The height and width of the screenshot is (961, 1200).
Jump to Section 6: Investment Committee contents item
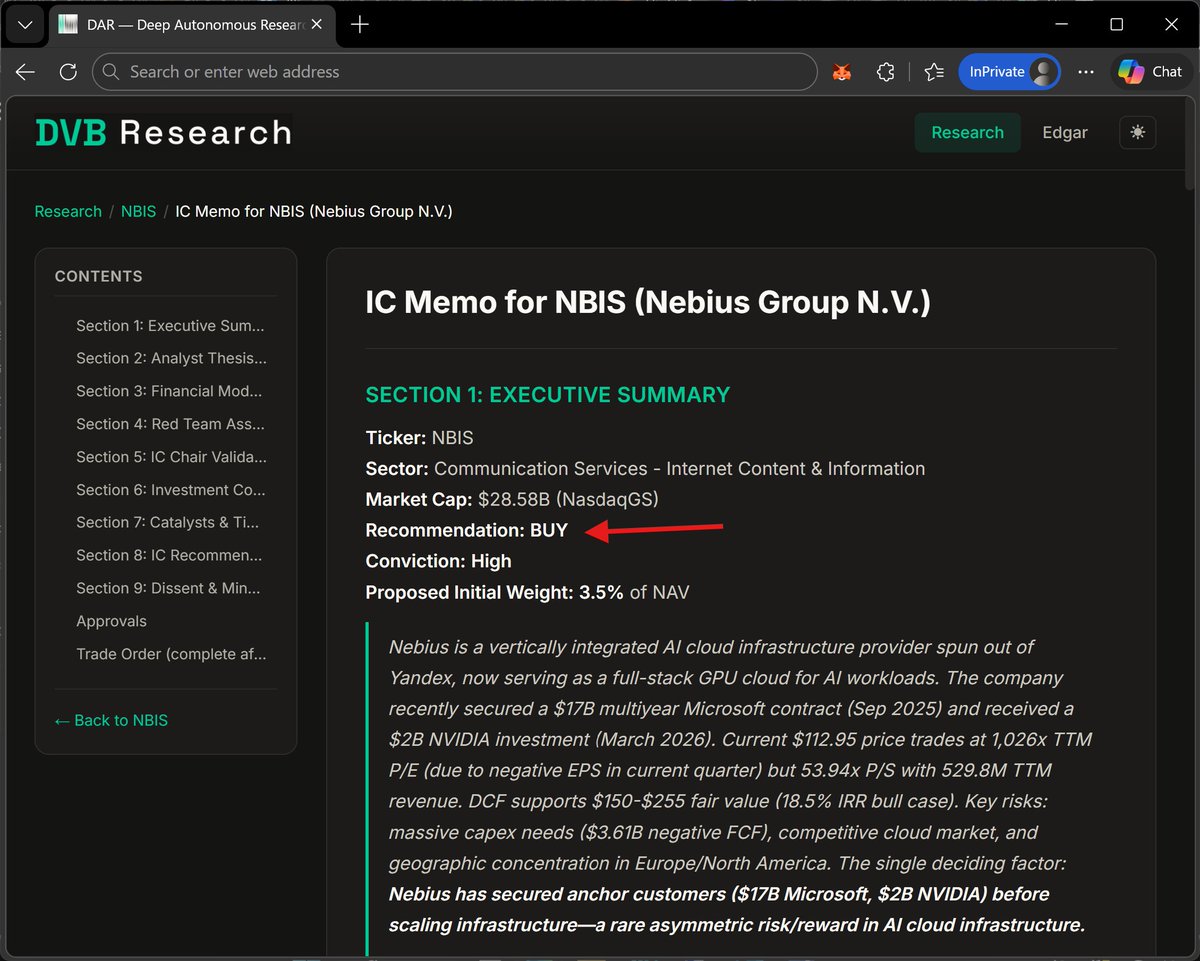171,490
